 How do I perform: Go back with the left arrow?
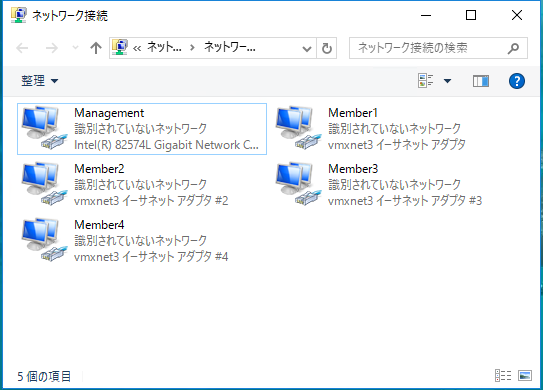click(x=22, y=48)
